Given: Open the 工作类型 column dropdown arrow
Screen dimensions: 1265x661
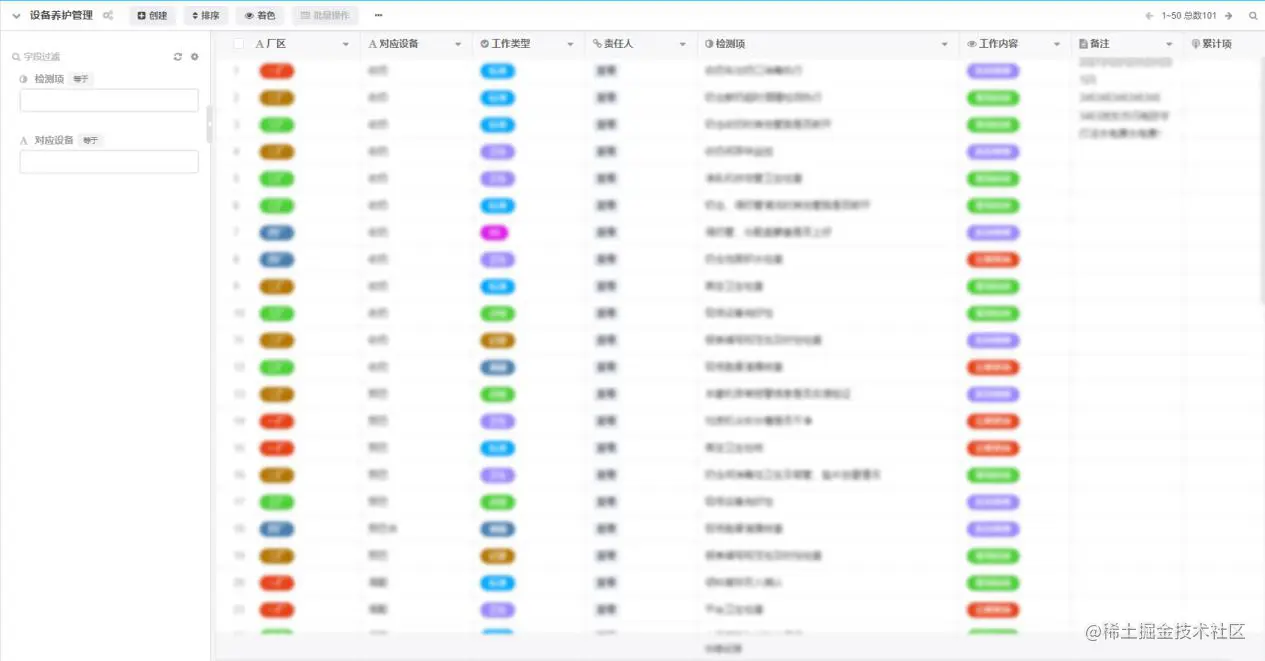Looking at the screenshot, I should pyautogui.click(x=571, y=45).
